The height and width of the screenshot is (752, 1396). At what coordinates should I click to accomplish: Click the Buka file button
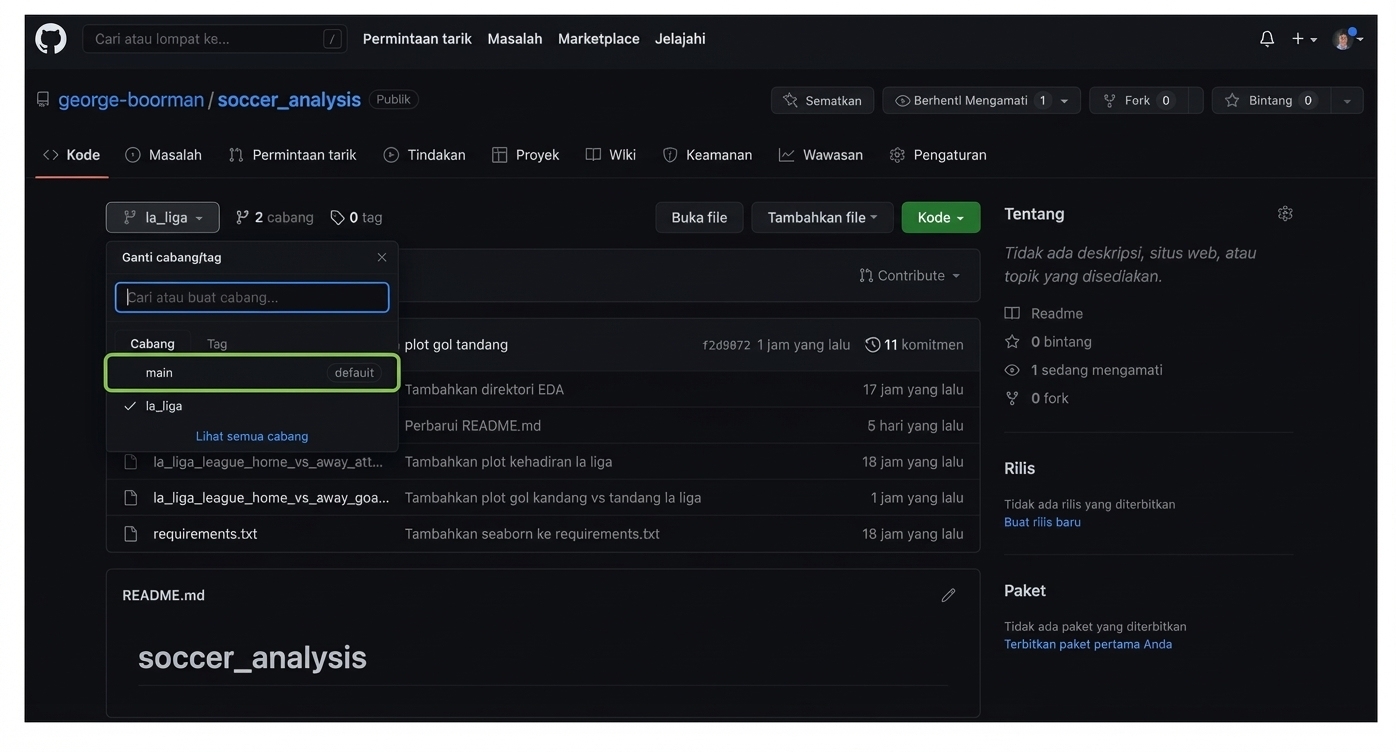[699, 217]
